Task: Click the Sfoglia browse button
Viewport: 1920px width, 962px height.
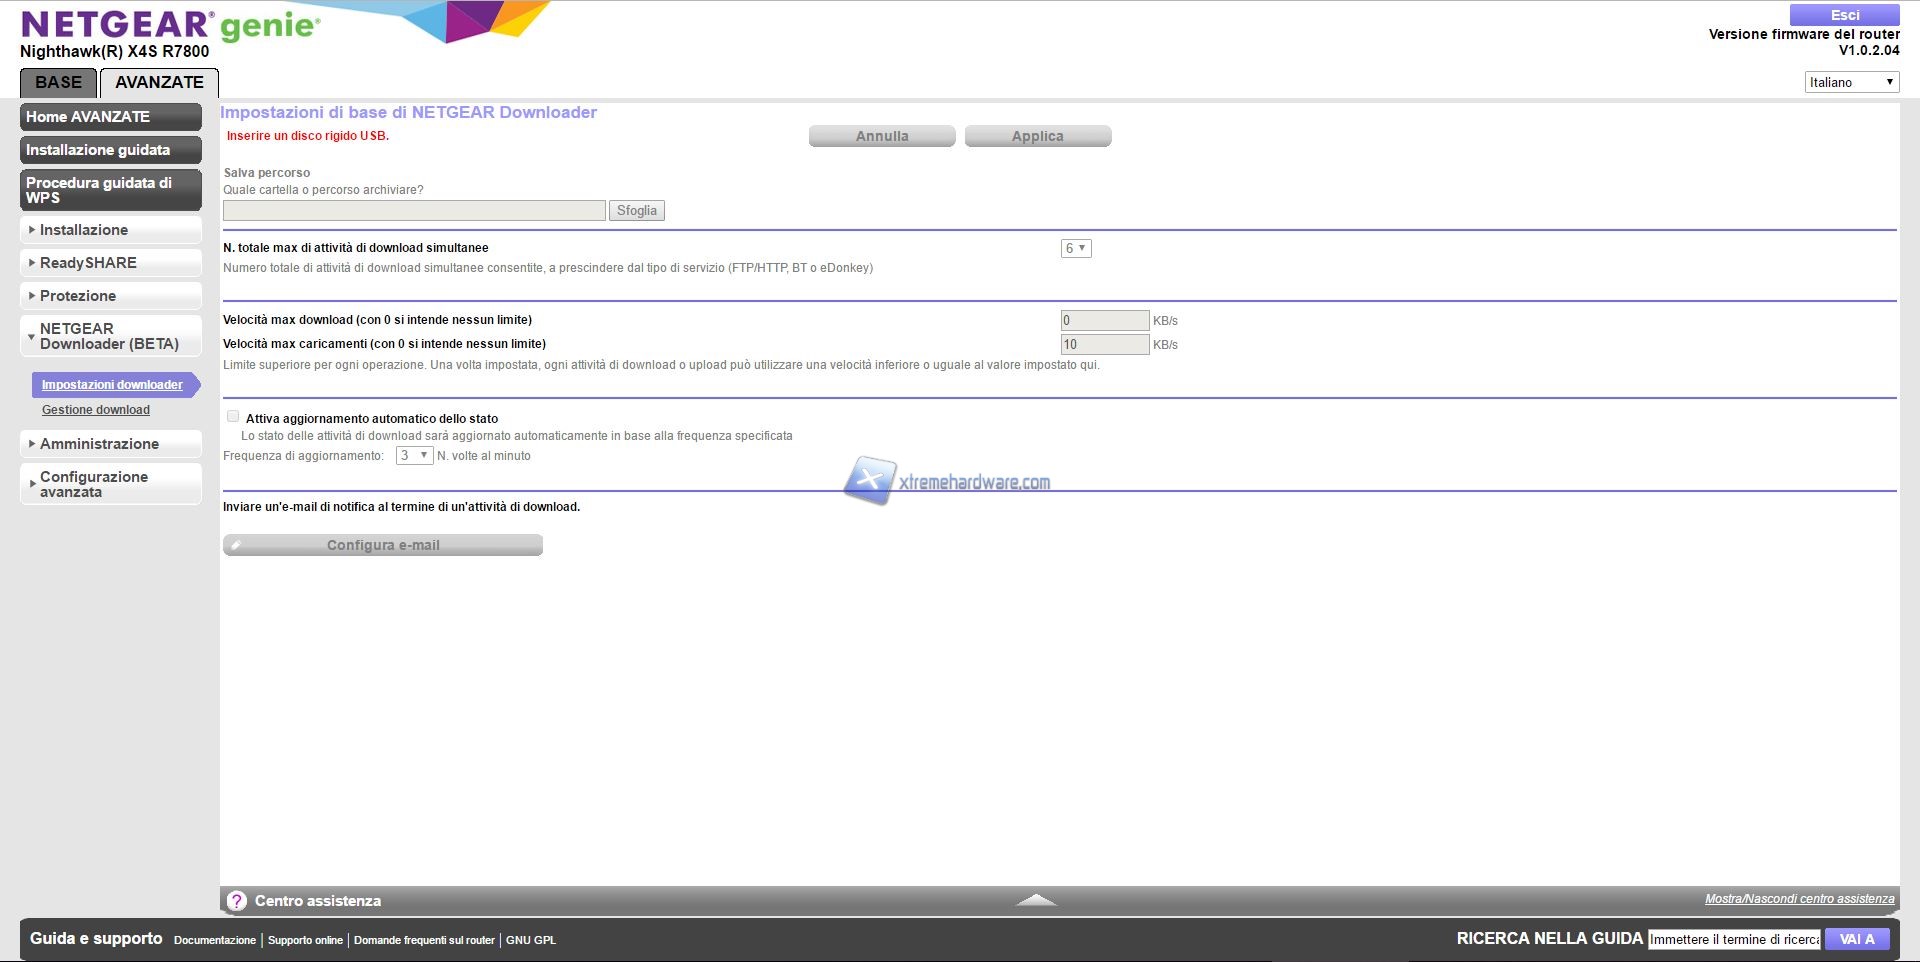Action: click(636, 211)
